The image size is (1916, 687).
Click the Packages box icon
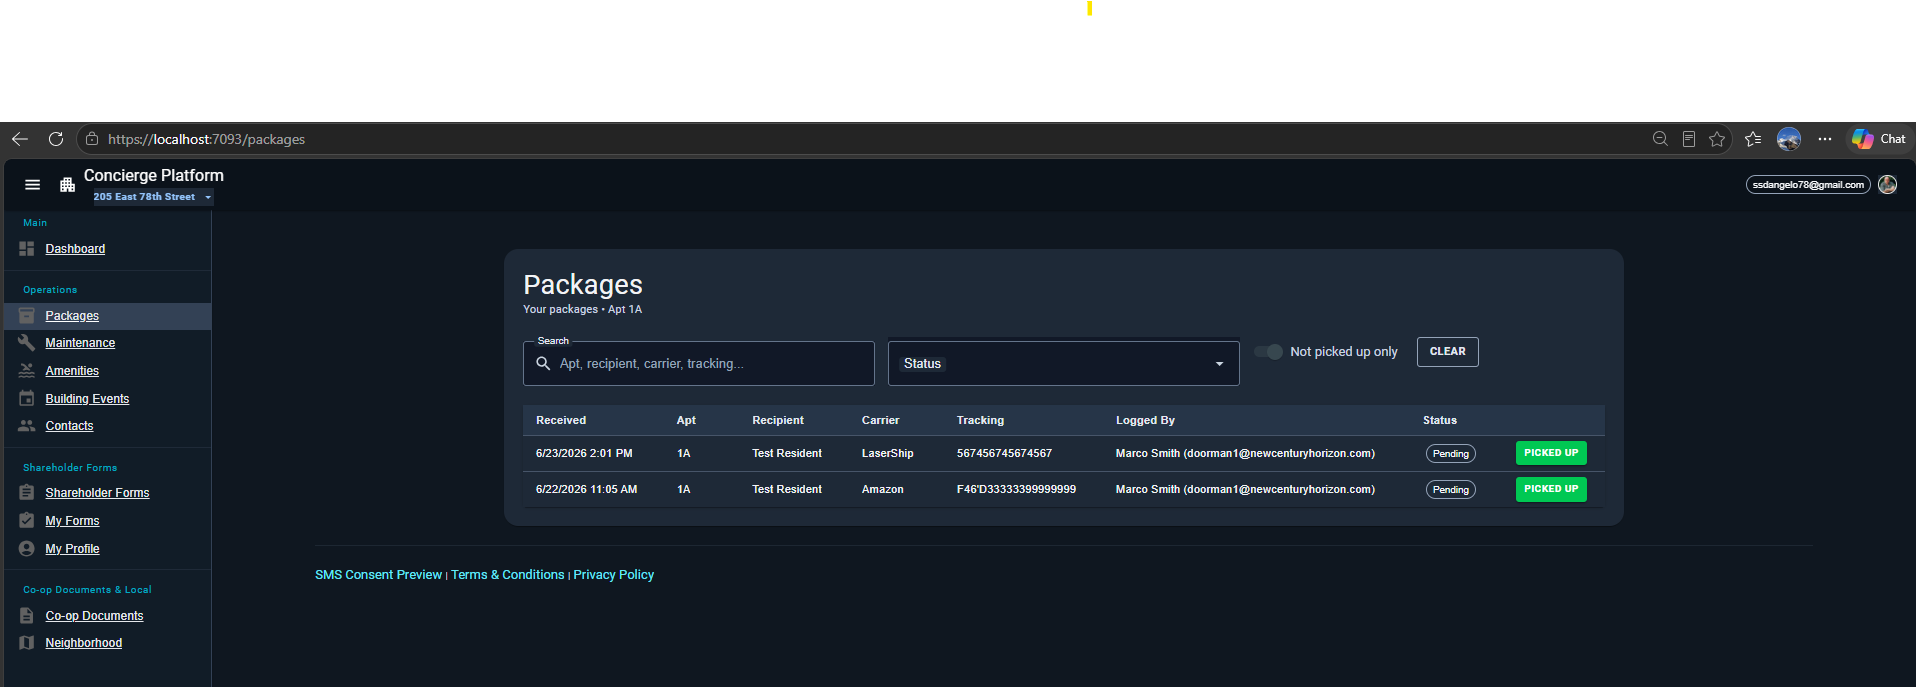point(27,316)
